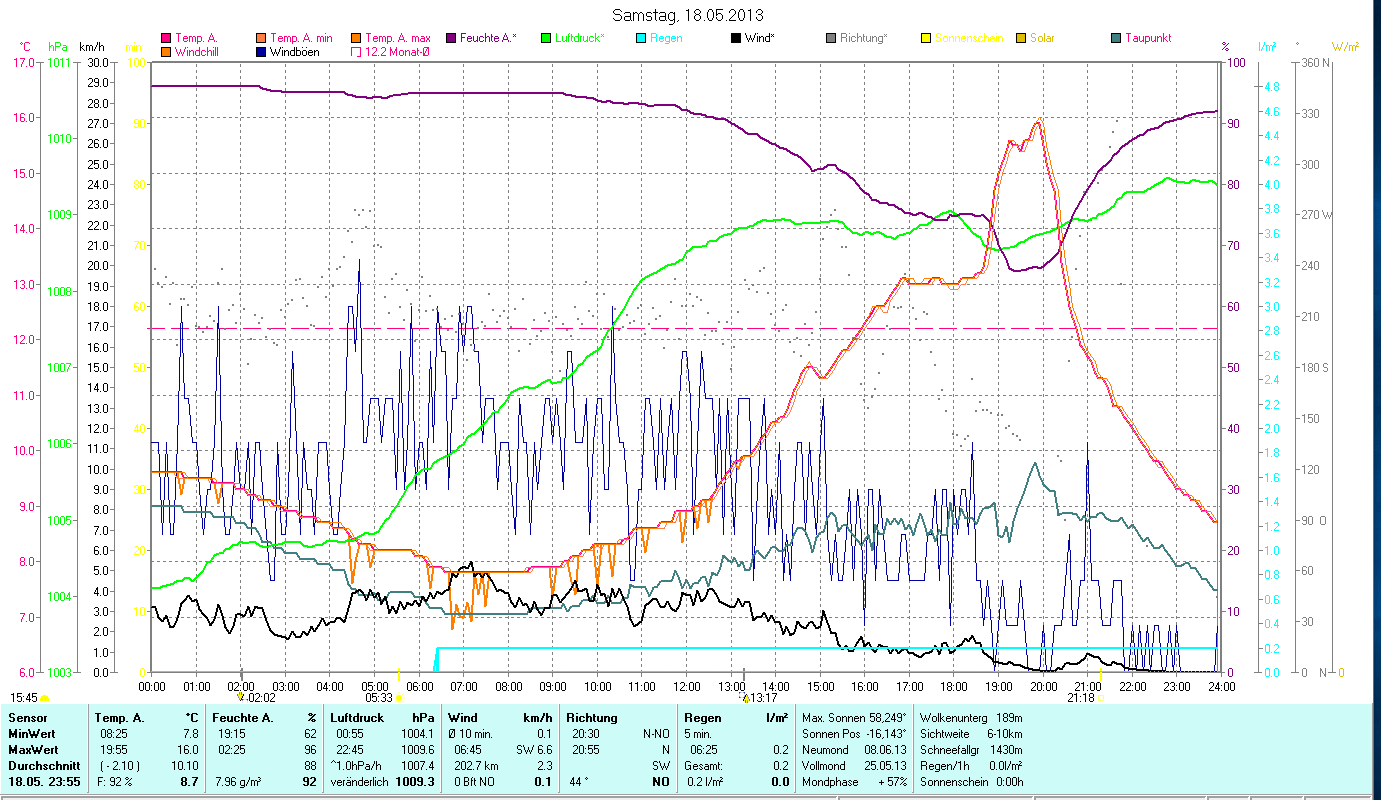The width and height of the screenshot is (1381, 800).
Task: Click the 12.2 Monat-Ø legend box
Action: pos(357,51)
